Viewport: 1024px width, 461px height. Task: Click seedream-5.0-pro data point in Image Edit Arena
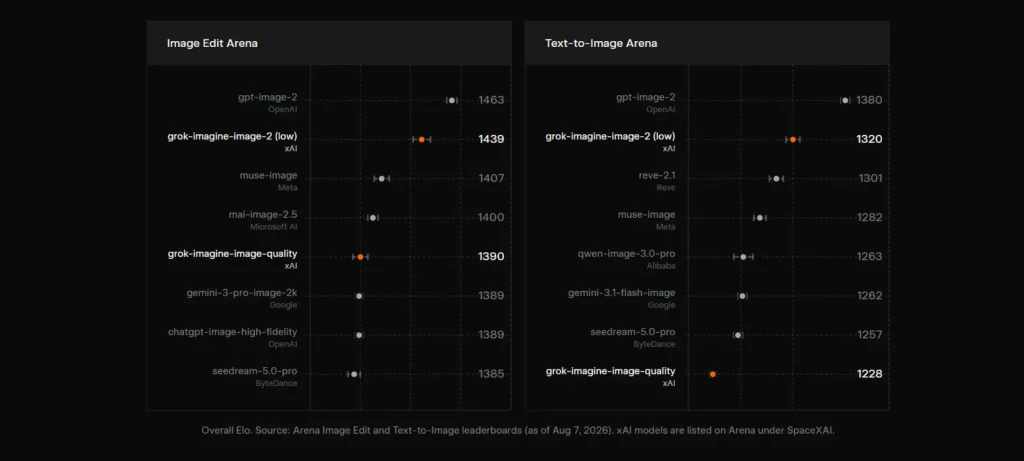pos(354,374)
